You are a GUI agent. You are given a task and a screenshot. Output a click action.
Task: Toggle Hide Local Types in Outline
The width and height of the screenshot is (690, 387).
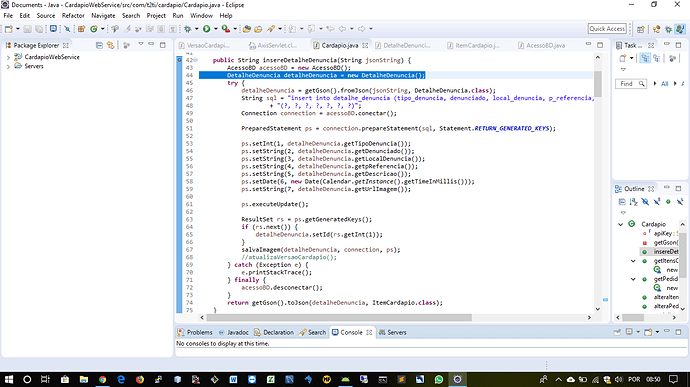[x=680, y=202]
